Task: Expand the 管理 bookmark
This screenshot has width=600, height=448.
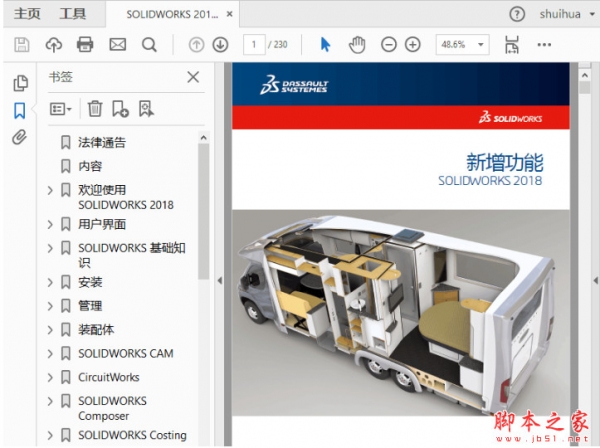Action: click(50, 306)
